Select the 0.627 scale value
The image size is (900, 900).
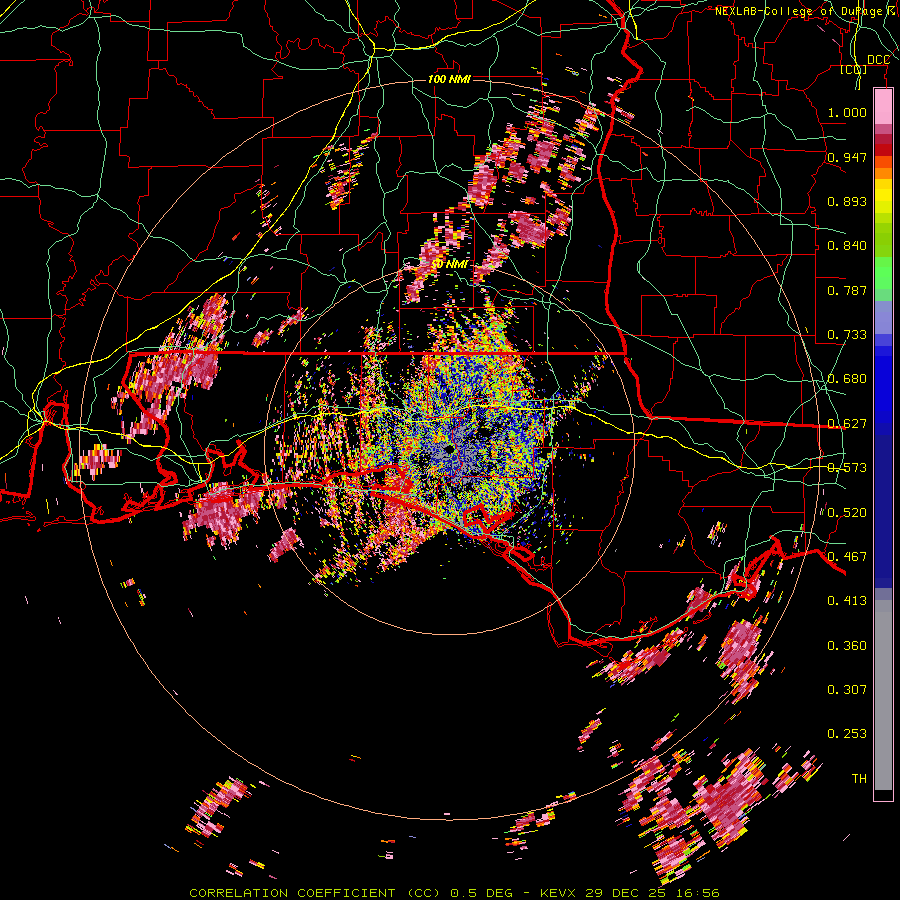tap(847, 424)
